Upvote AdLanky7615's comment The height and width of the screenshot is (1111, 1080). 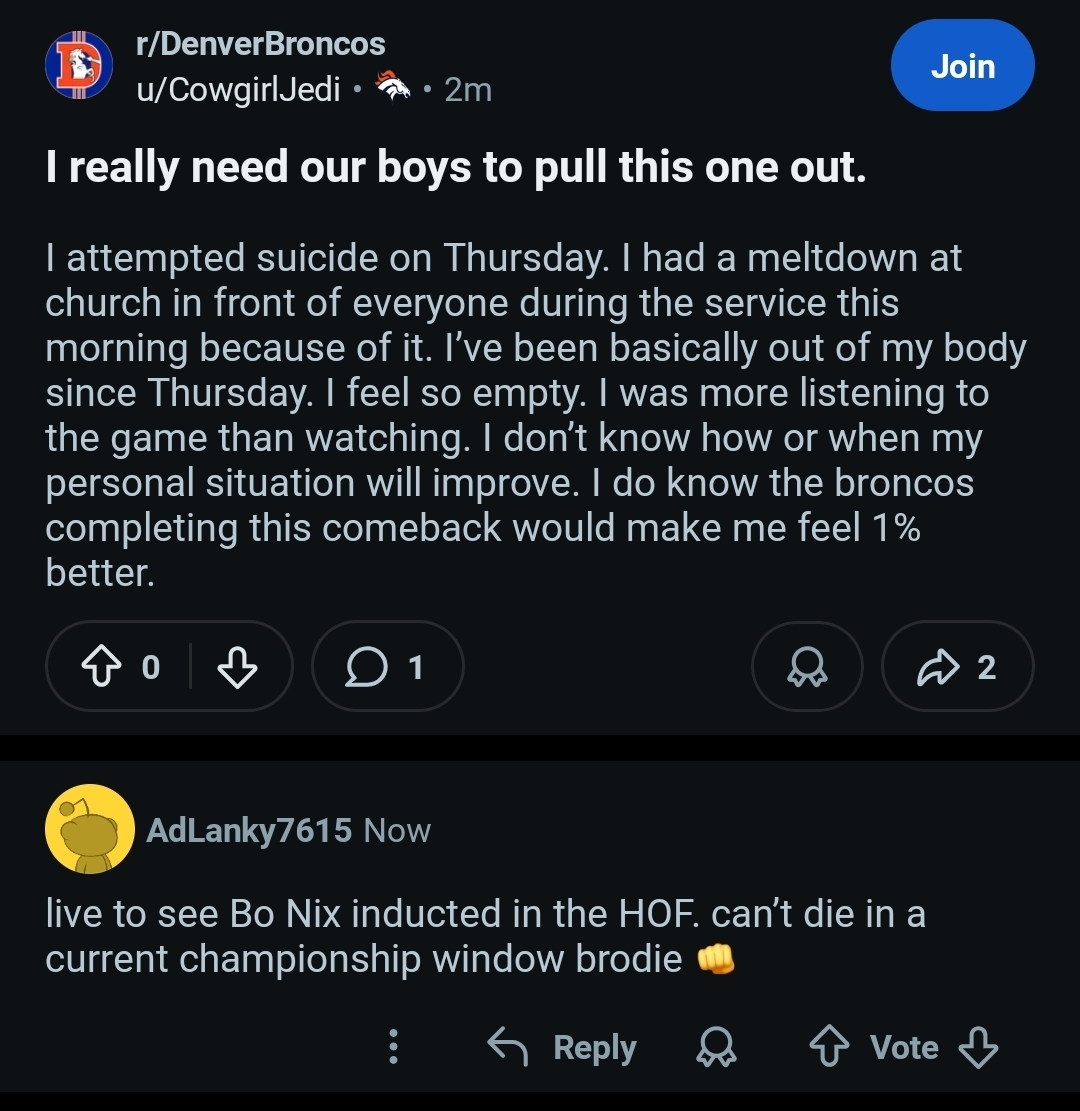(829, 1047)
